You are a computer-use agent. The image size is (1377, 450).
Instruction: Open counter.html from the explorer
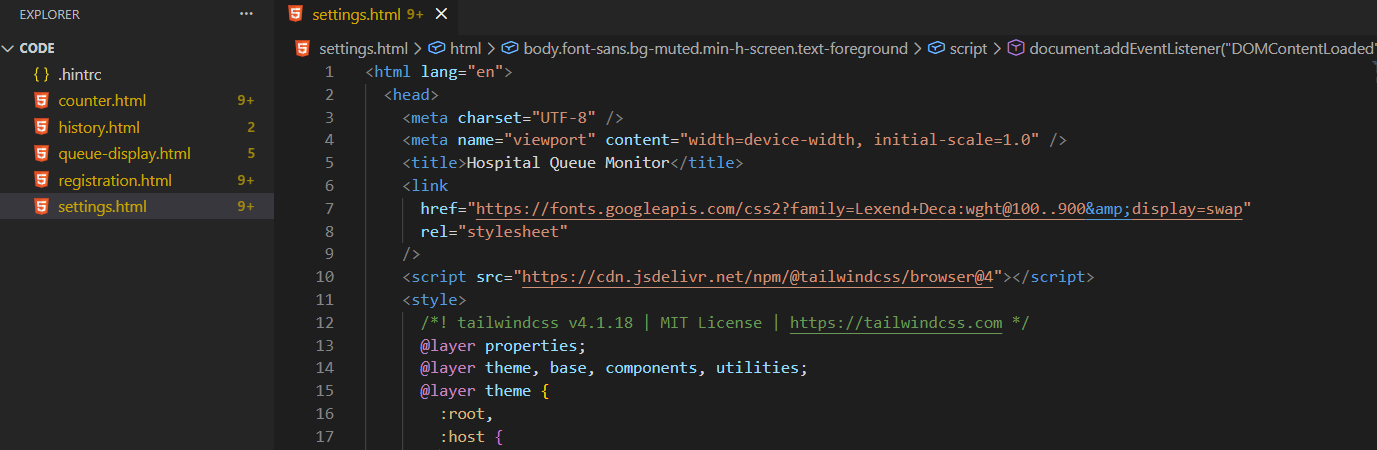102,101
